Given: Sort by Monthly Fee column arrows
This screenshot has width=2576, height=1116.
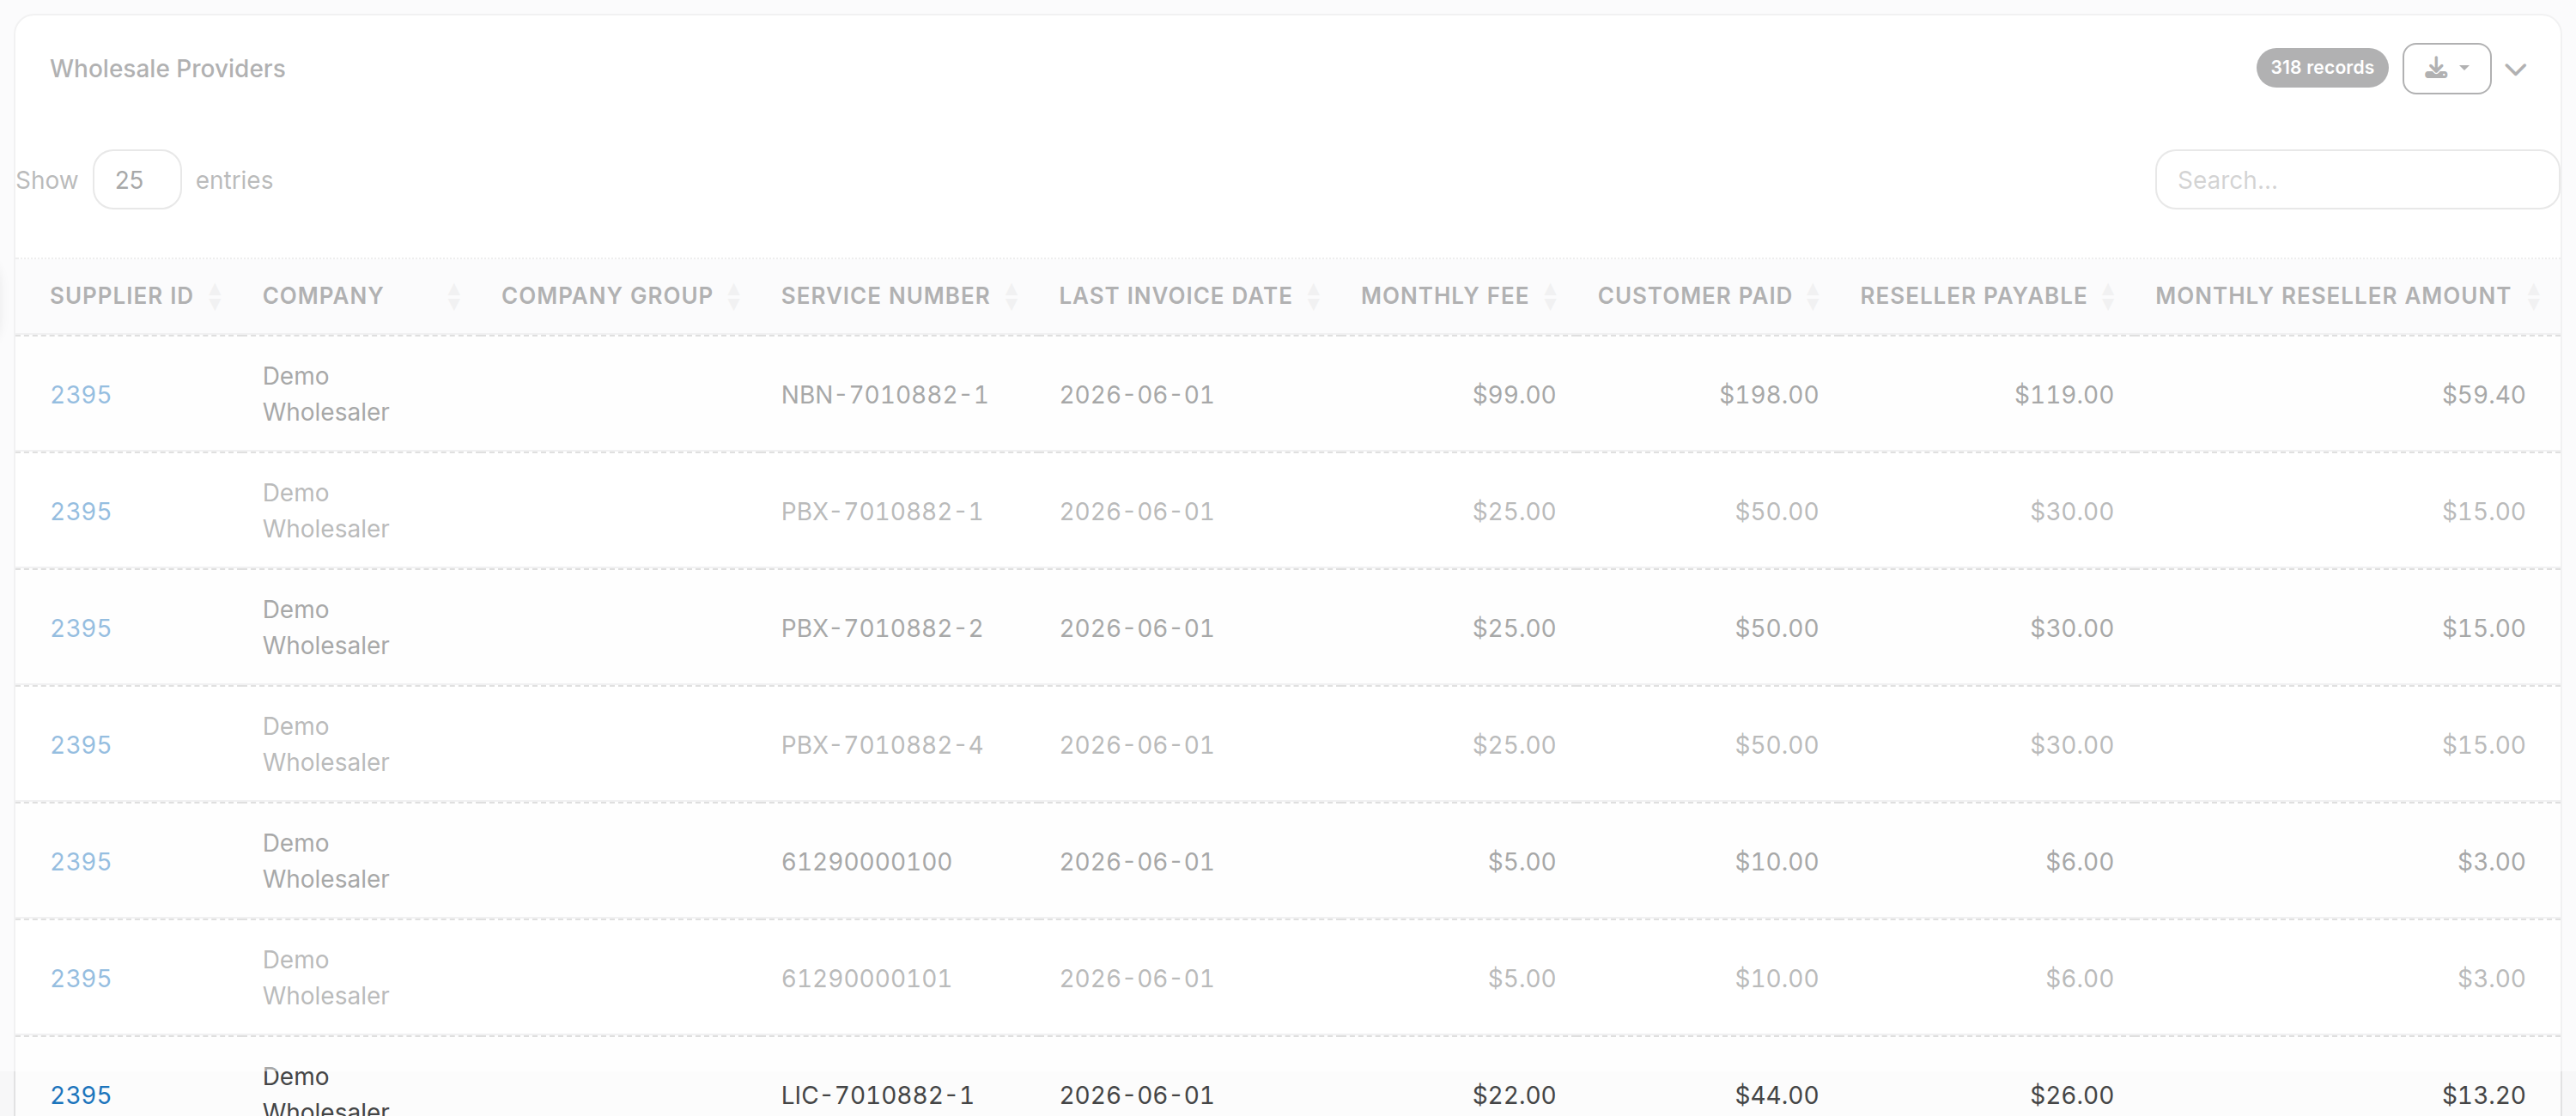Looking at the screenshot, I should pyautogui.click(x=1551, y=296).
